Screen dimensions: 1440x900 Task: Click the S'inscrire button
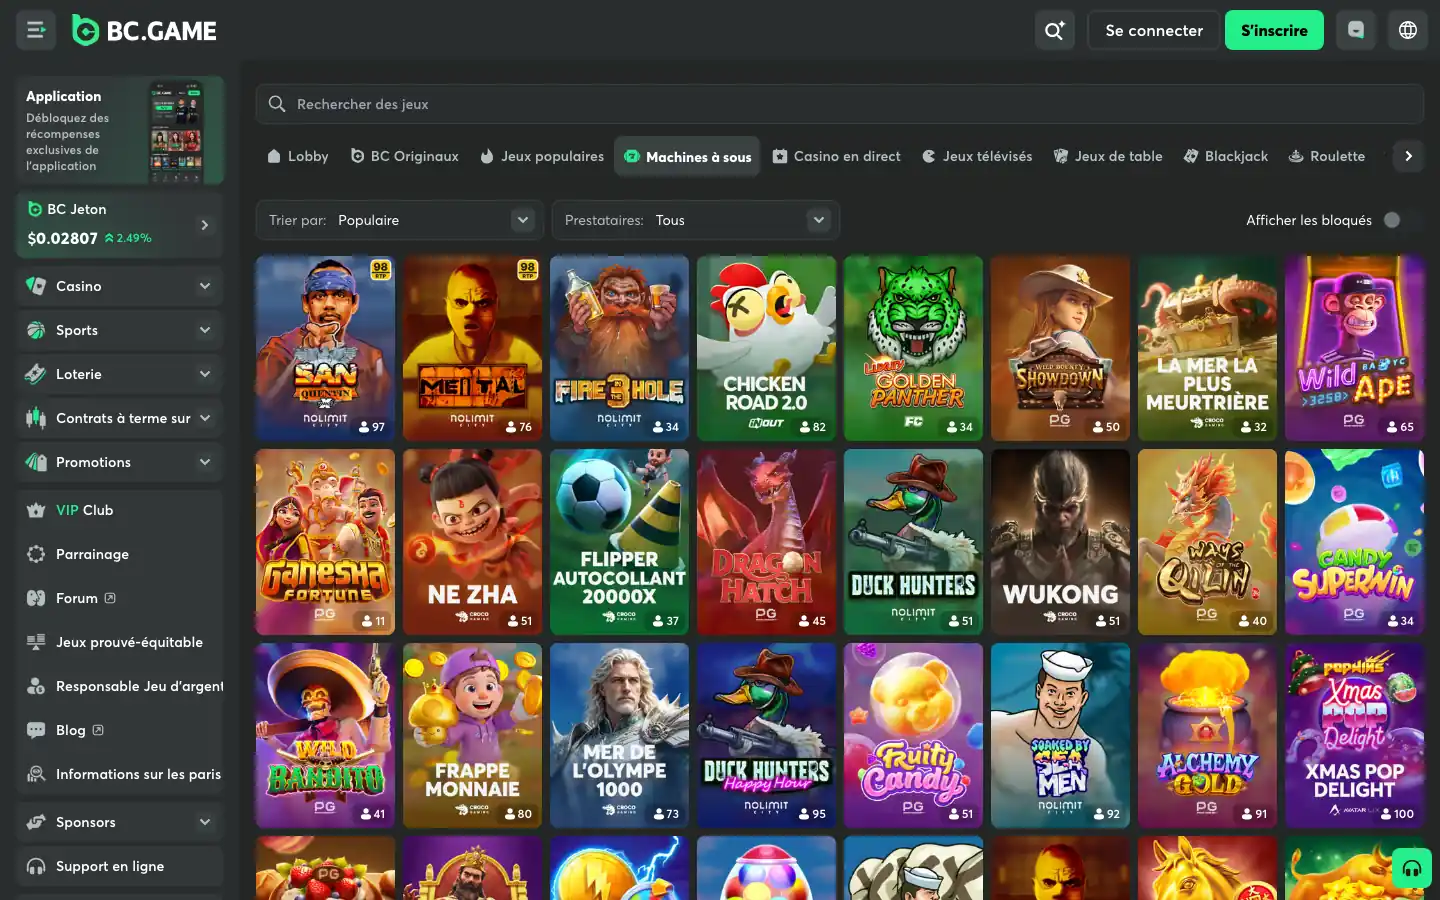(x=1274, y=30)
